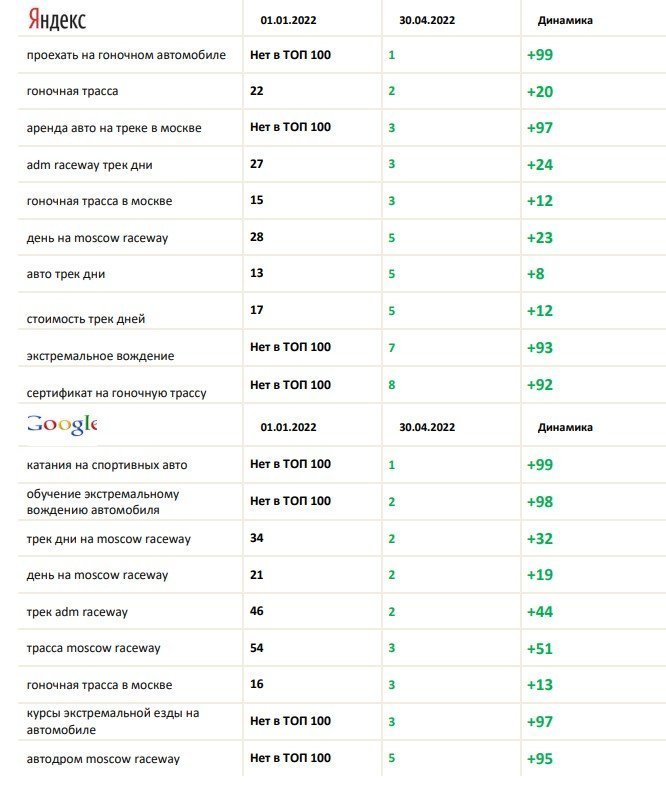Click keyword "adm raceway трек дни"
Viewport: 666px width, 786px height.
point(90,164)
